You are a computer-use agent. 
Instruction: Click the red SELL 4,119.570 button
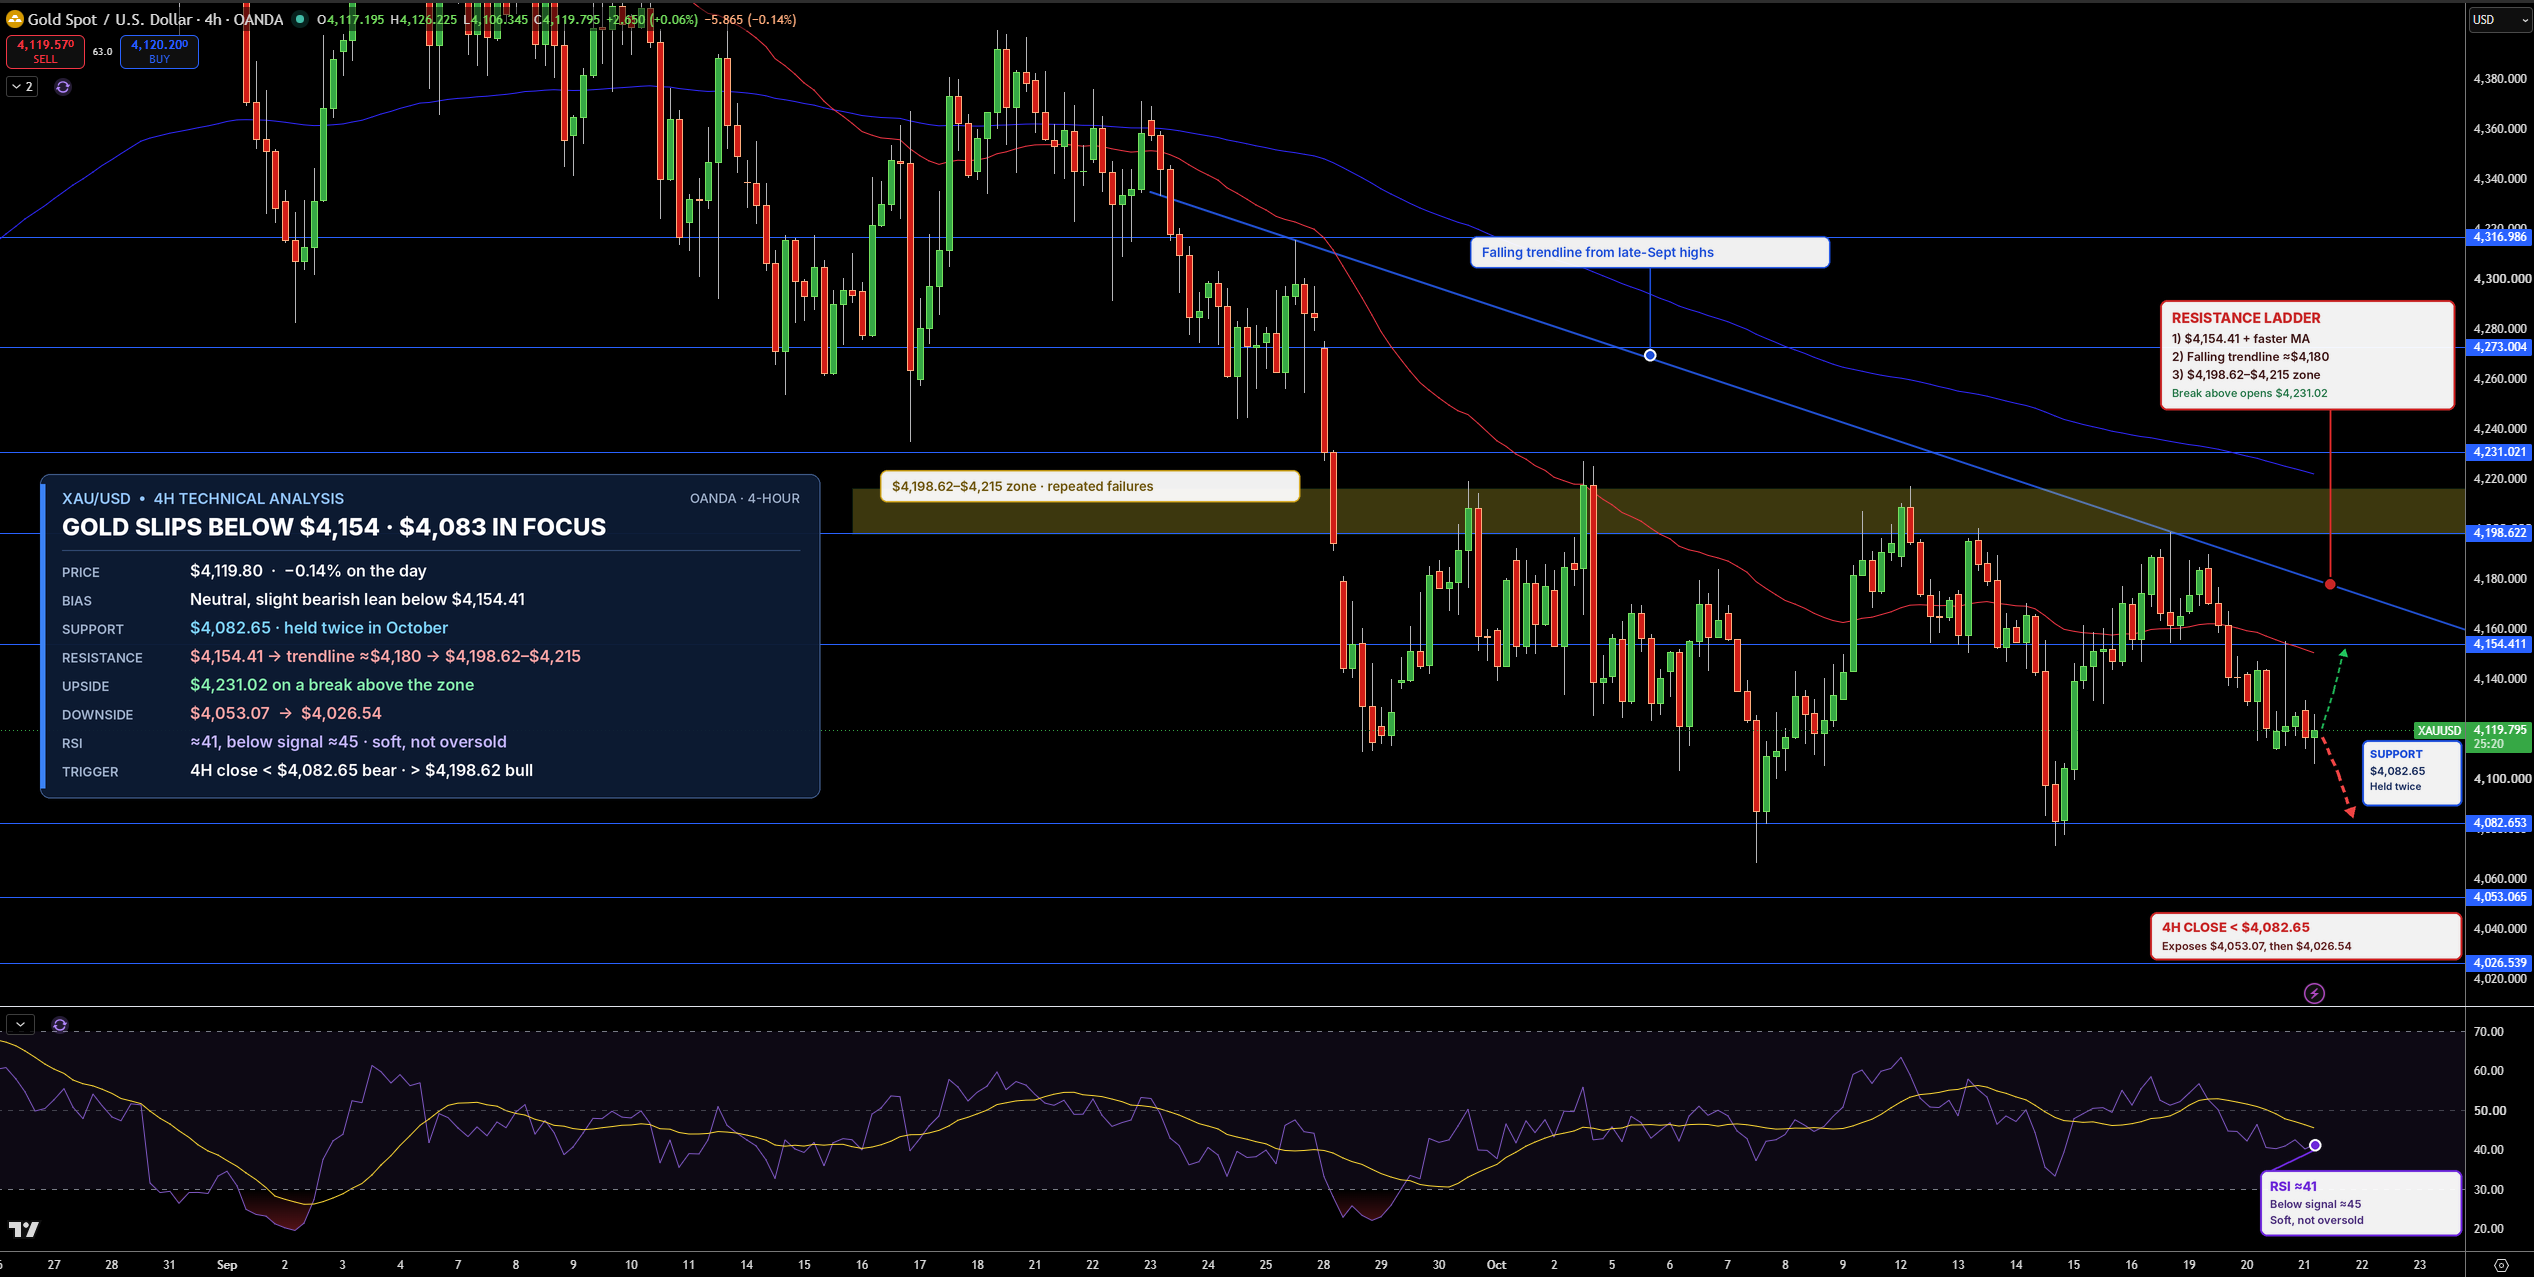click(45, 51)
